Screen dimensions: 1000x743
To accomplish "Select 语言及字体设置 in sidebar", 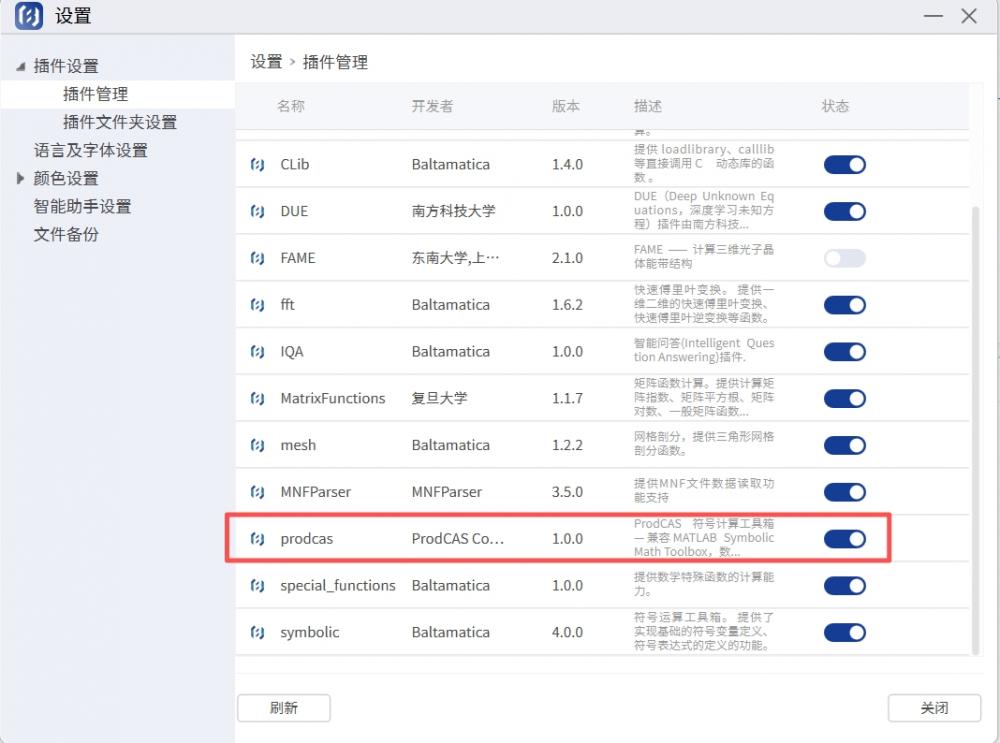I will pos(91,151).
